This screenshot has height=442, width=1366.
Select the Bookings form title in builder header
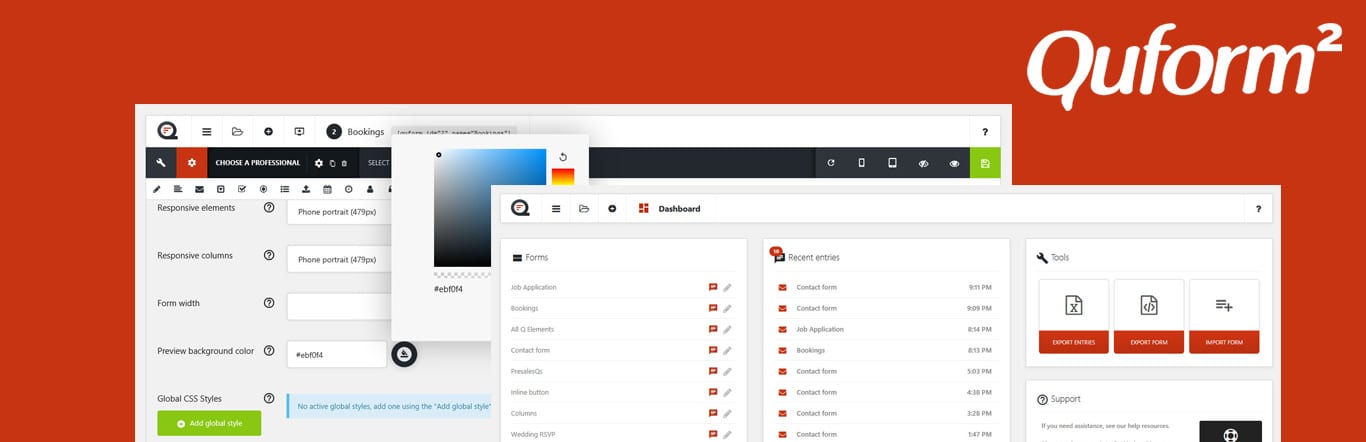click(x=365, y=131)
